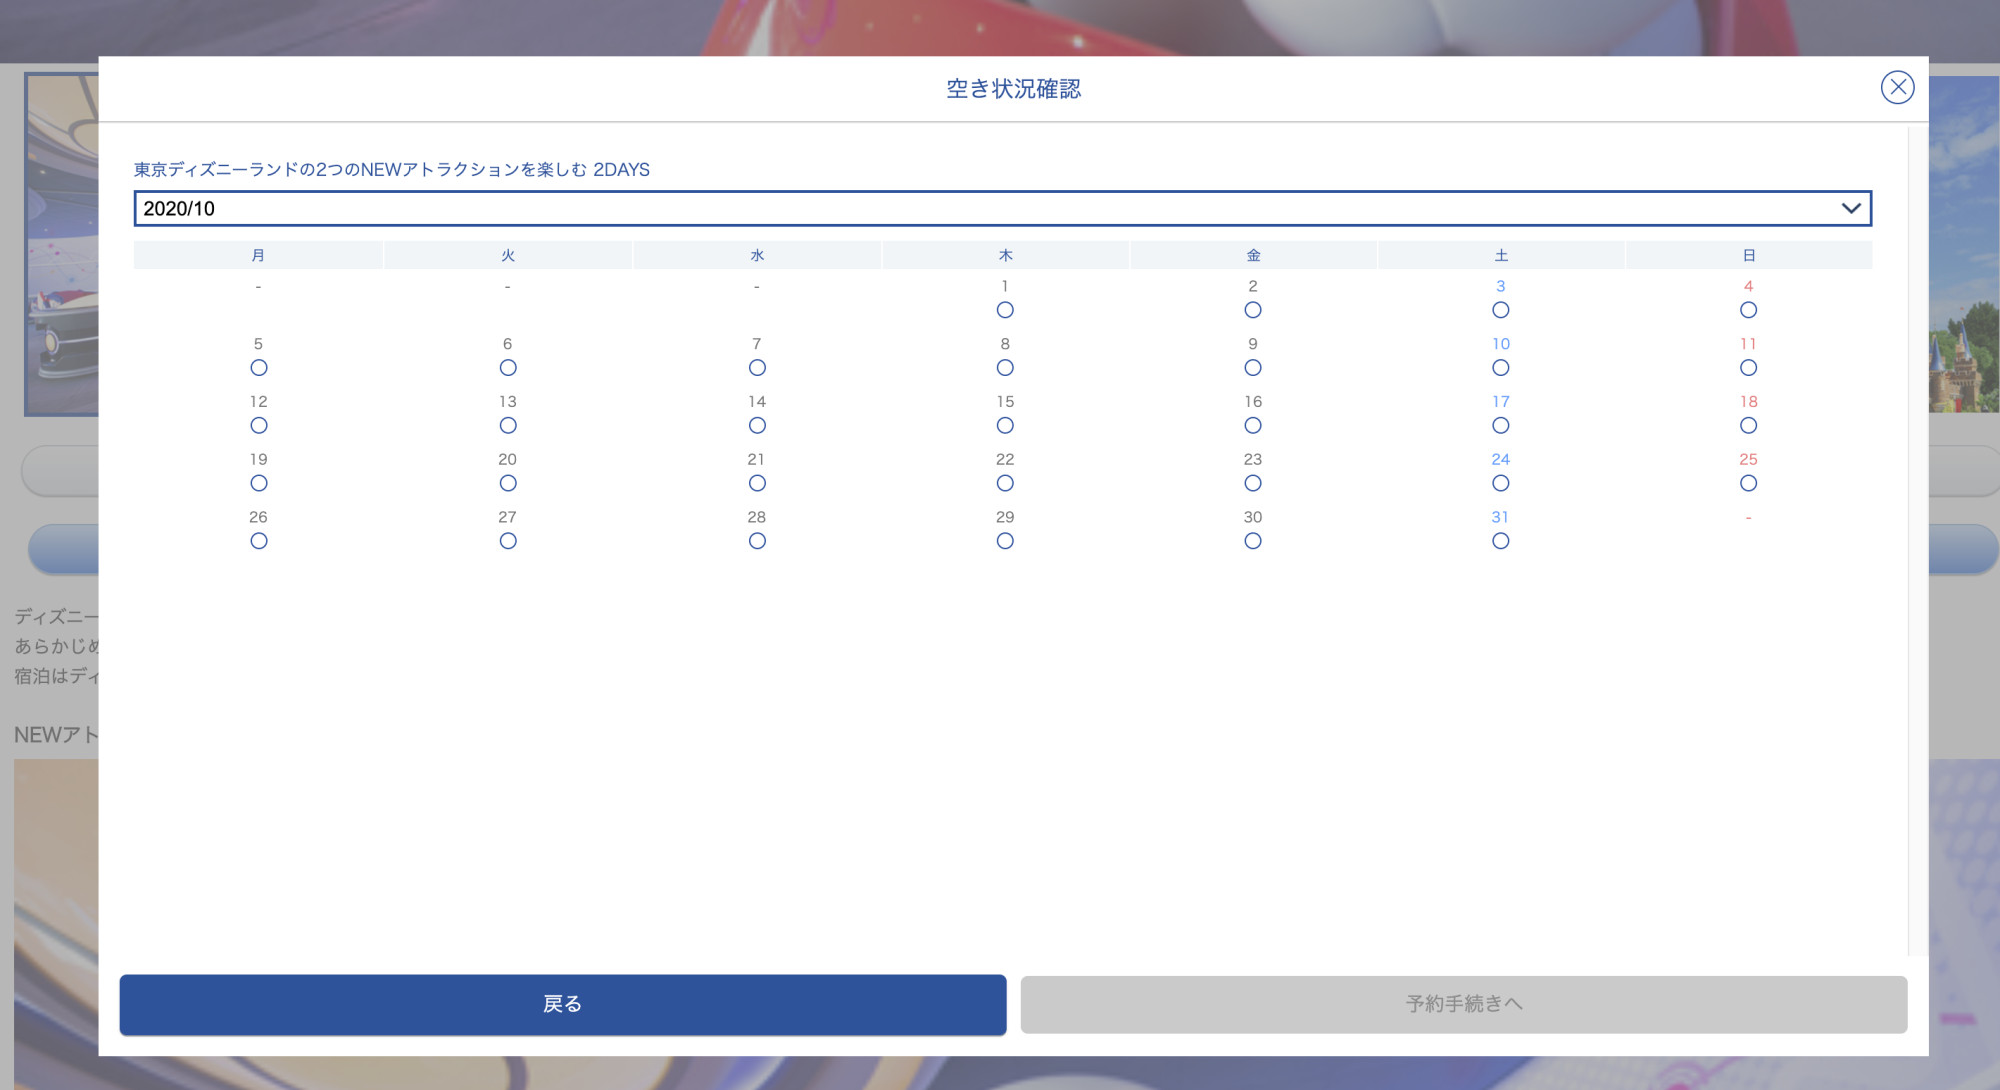Select availability circle for October 9
The height and width of the screenshot is (1090, 2000).
[1253, 368]
